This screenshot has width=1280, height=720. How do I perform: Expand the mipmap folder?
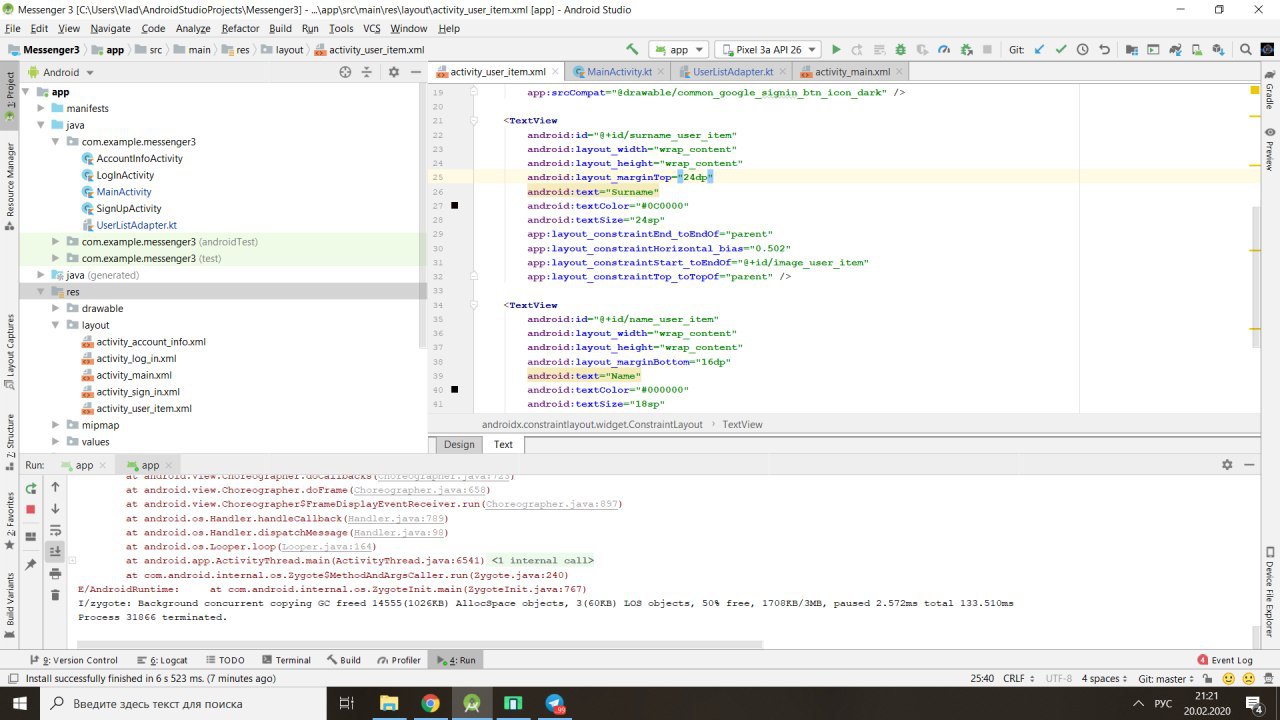56,425
